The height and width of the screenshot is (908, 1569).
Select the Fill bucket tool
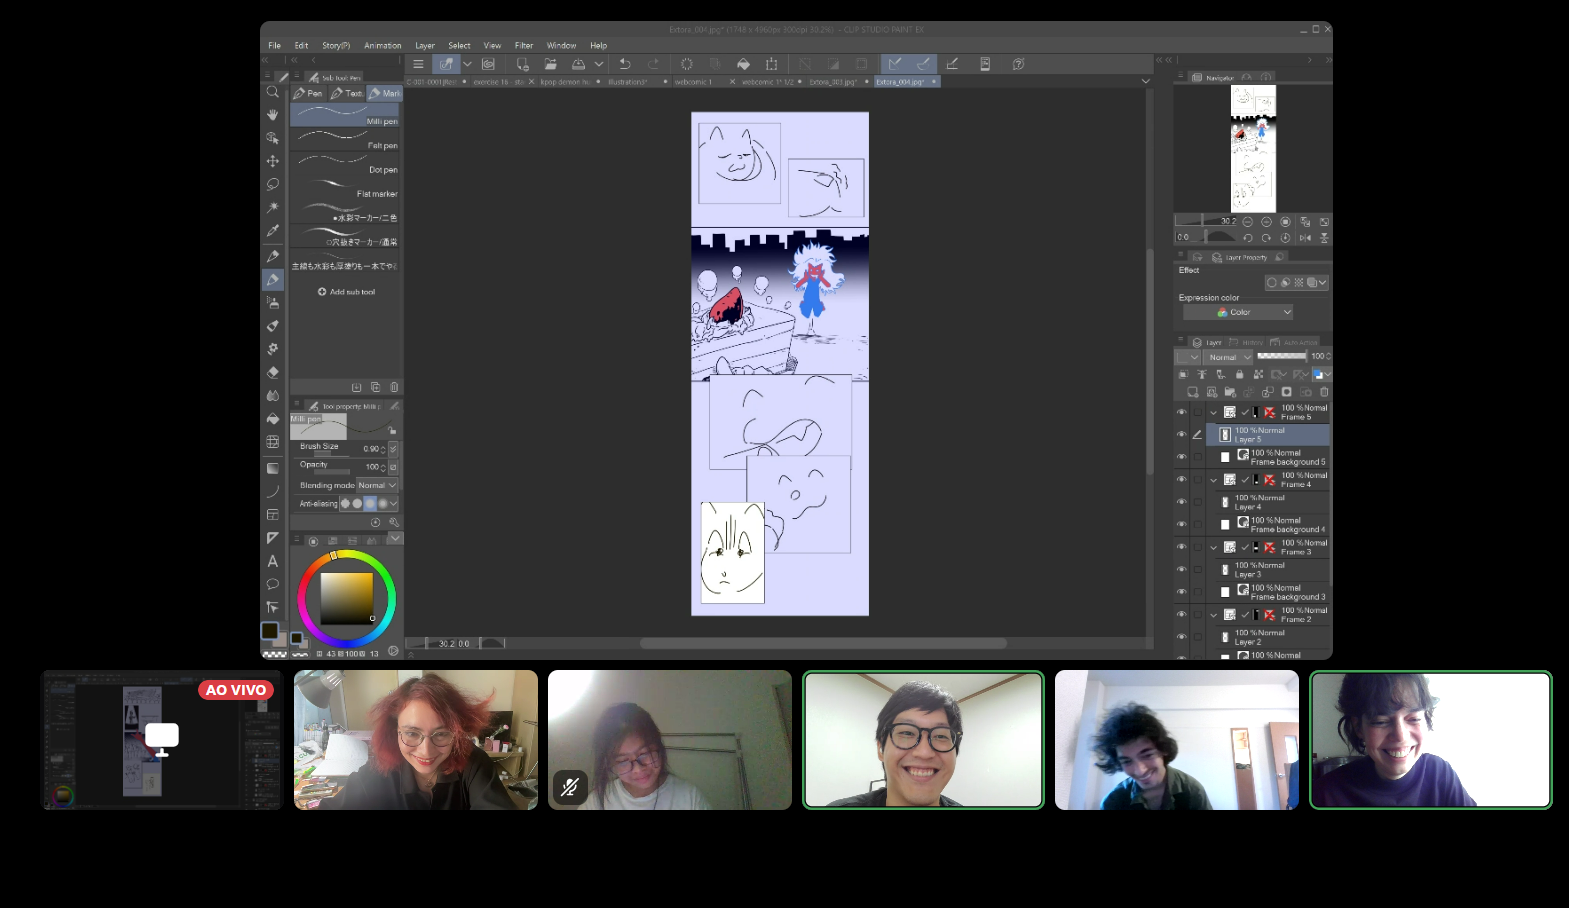coord(272,419)
